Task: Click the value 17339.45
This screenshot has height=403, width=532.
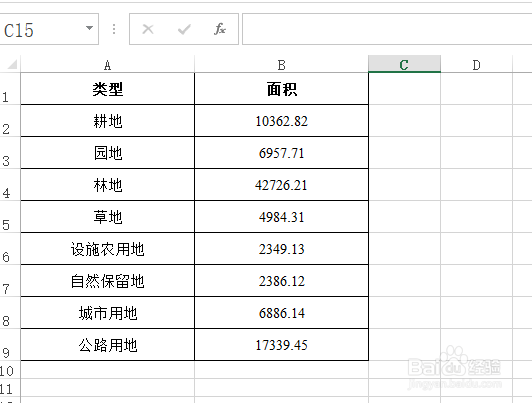Action: [x=281, y=345]
